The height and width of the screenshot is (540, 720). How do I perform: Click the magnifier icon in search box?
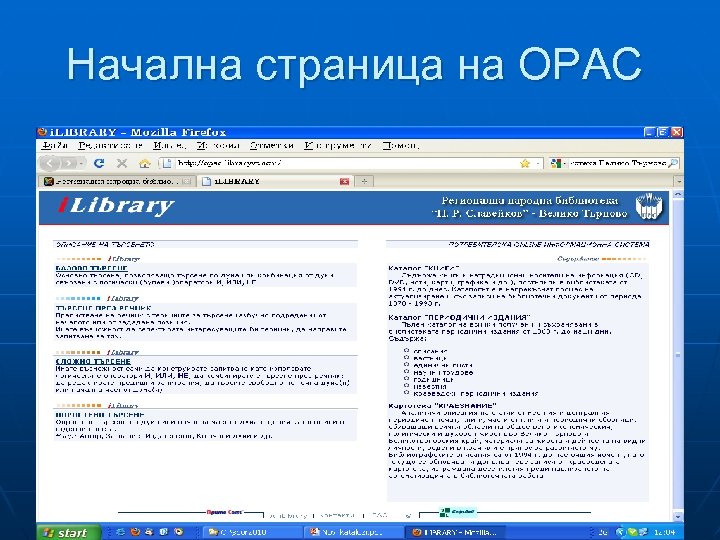click(x=673, y=163)
